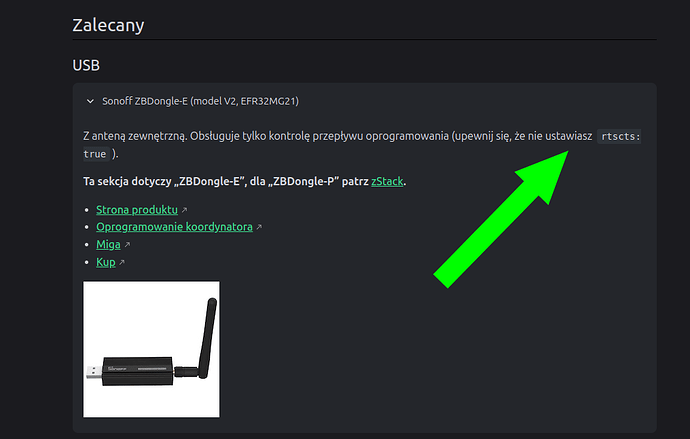Image resolution: width=690 pixels, height=439 pixels.
Task: Click external-link icon next to Strona produktu
Action: [184, 210]
